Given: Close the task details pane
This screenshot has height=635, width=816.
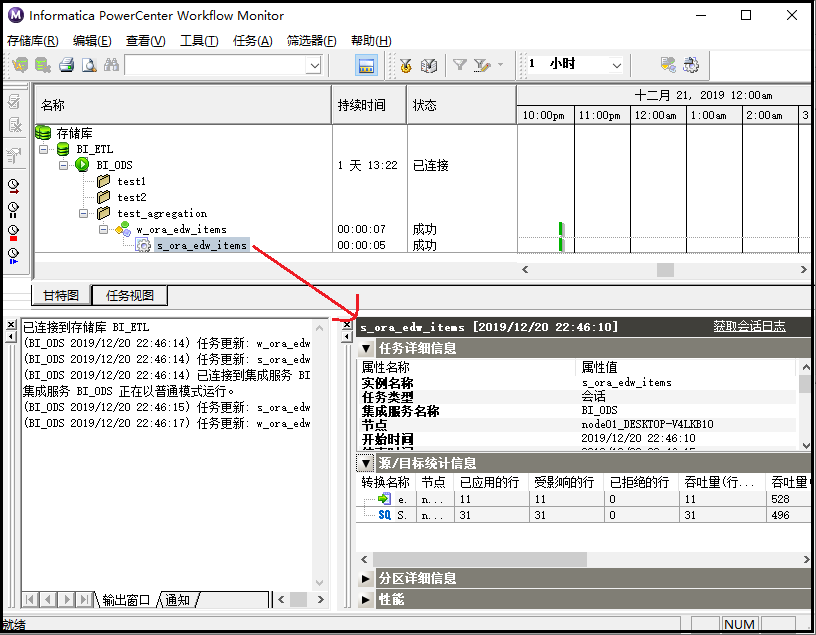Looking at the screenshot, I should tap(347, 325).
